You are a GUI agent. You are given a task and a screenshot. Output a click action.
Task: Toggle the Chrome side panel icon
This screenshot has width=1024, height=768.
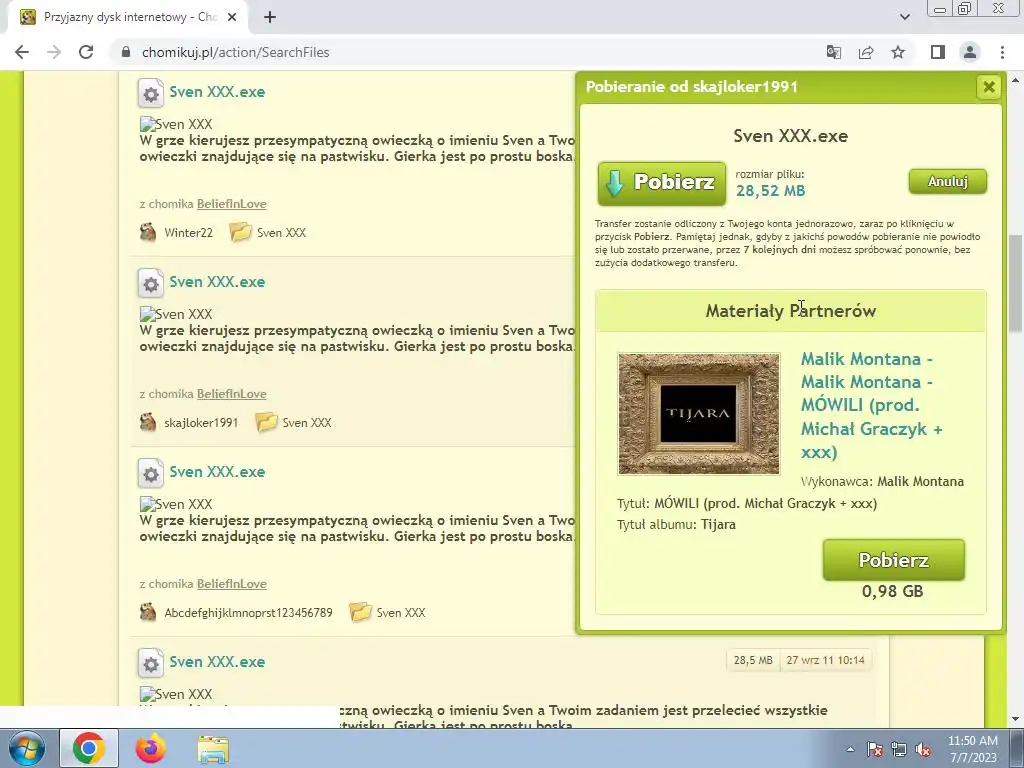[938, 52]
